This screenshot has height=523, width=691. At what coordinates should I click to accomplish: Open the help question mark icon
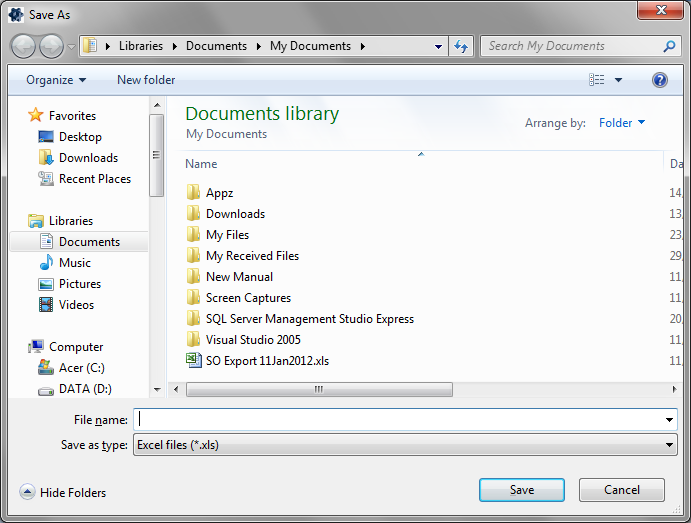click(659, 80)
